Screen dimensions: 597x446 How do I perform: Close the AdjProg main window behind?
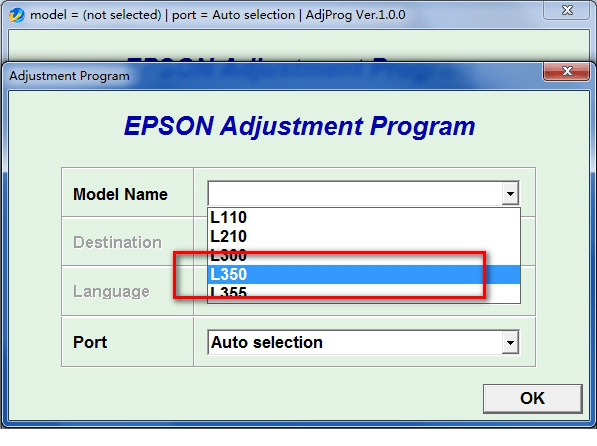tap(567, 10)
